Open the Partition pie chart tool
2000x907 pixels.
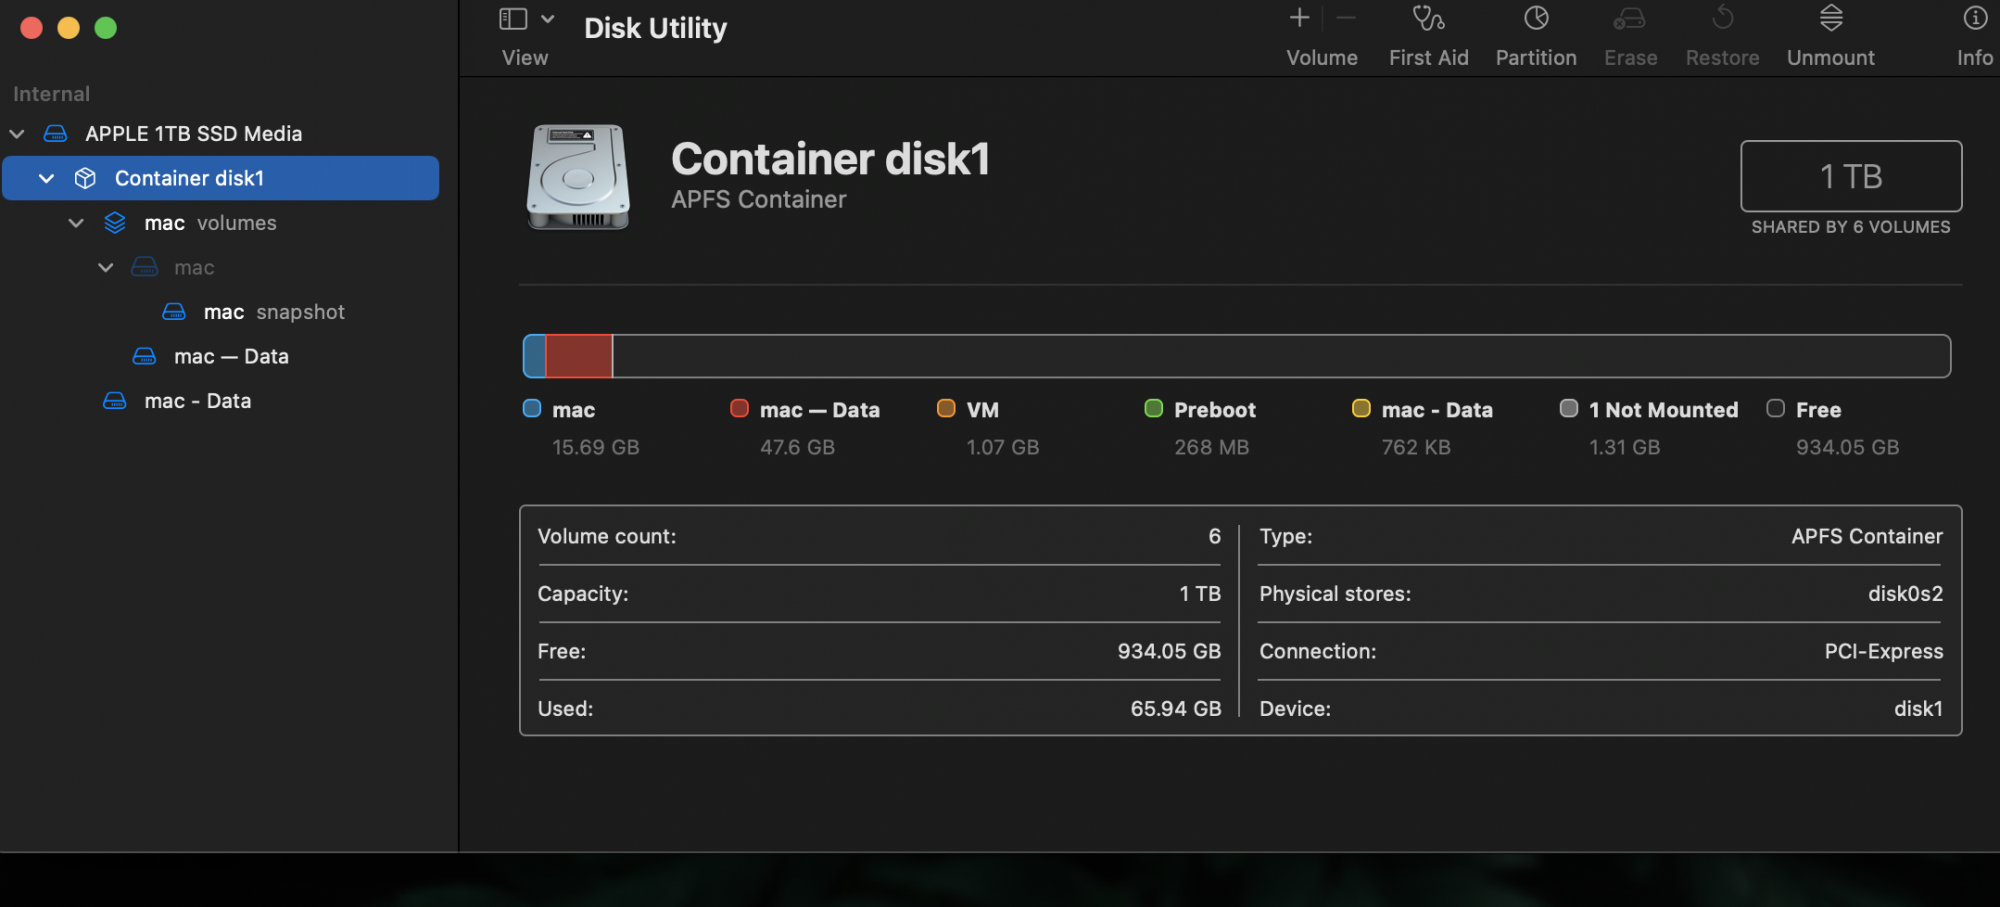pos(1536,19)
